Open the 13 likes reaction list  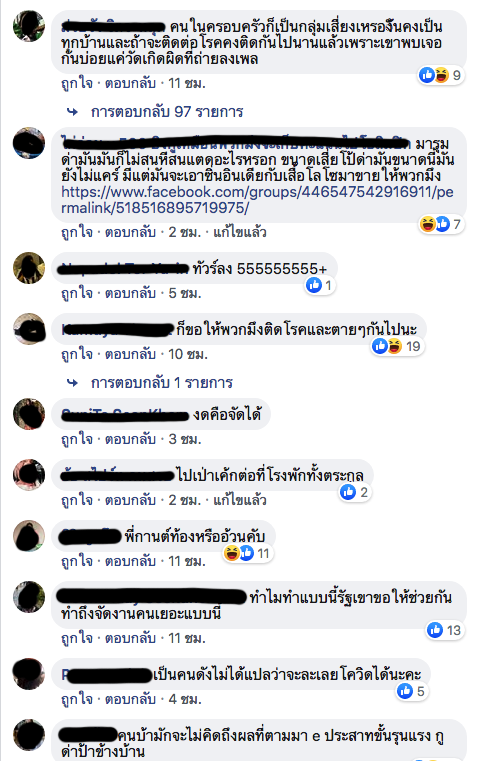(444, 630)
